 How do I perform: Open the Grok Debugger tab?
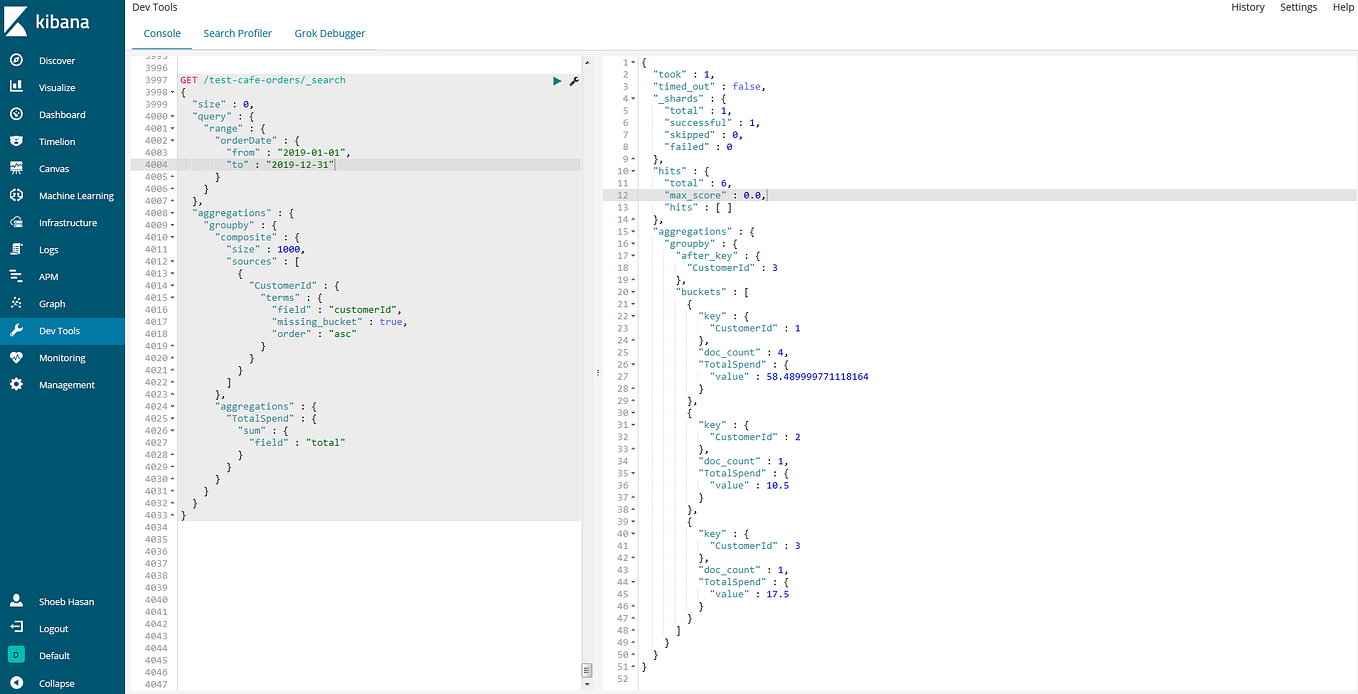click(330, 33)
